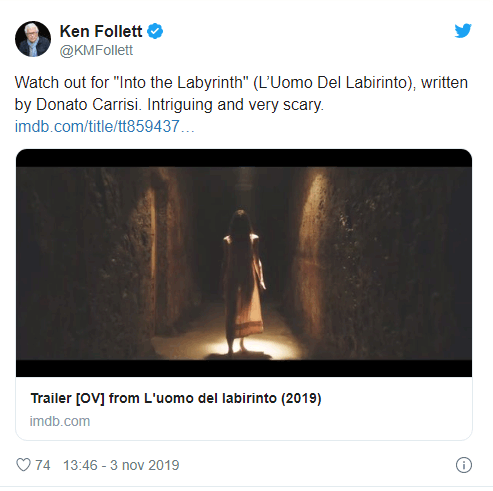Click the black letterbox bar atop the trailer card
This screenshot has height=491, width=493.
[244, 158]
